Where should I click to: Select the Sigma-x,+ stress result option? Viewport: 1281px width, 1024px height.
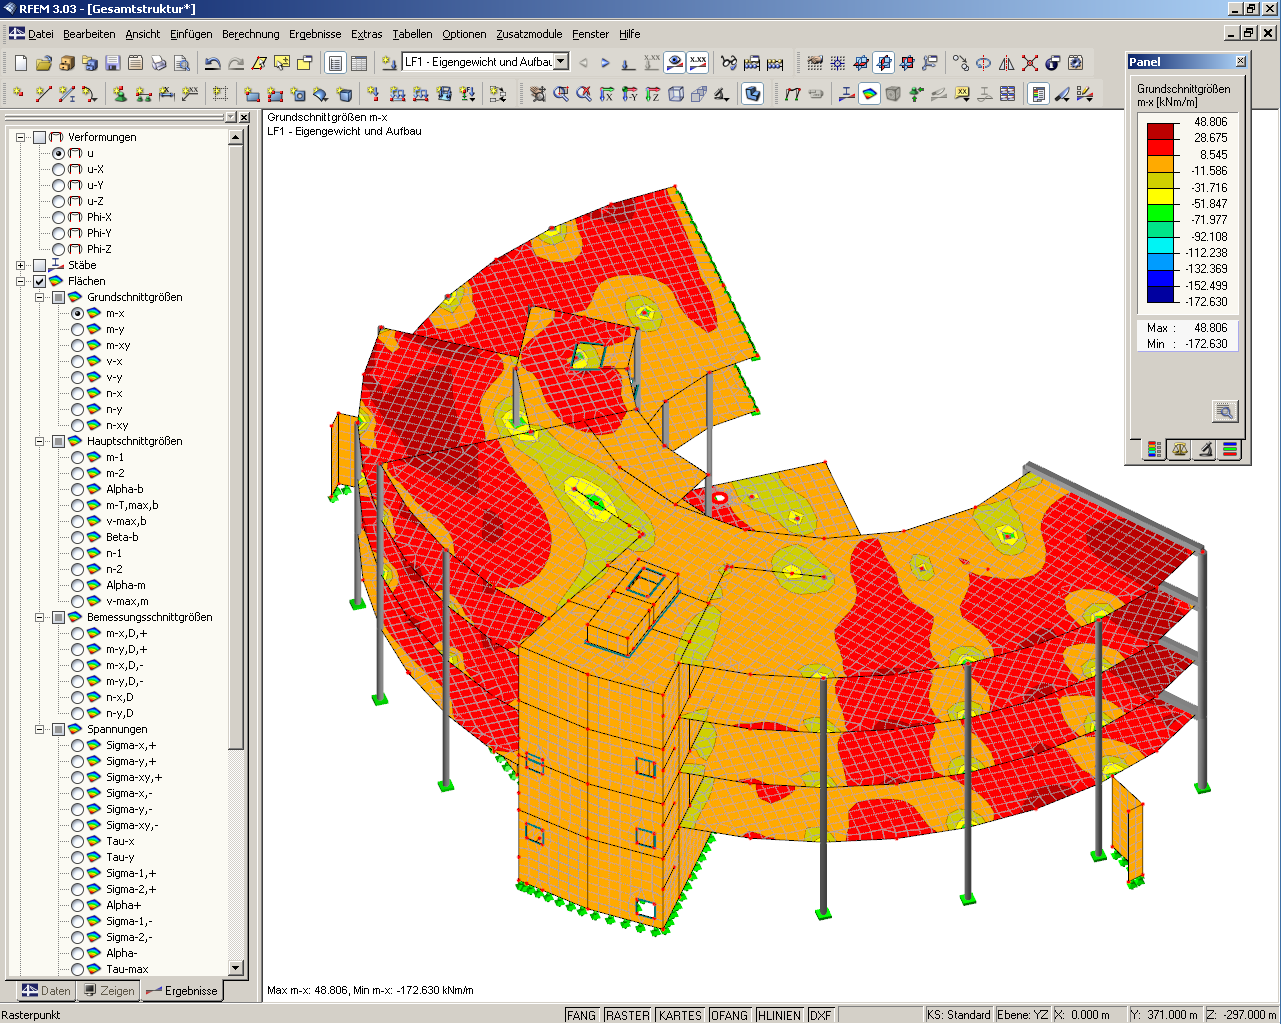point(77,745)
